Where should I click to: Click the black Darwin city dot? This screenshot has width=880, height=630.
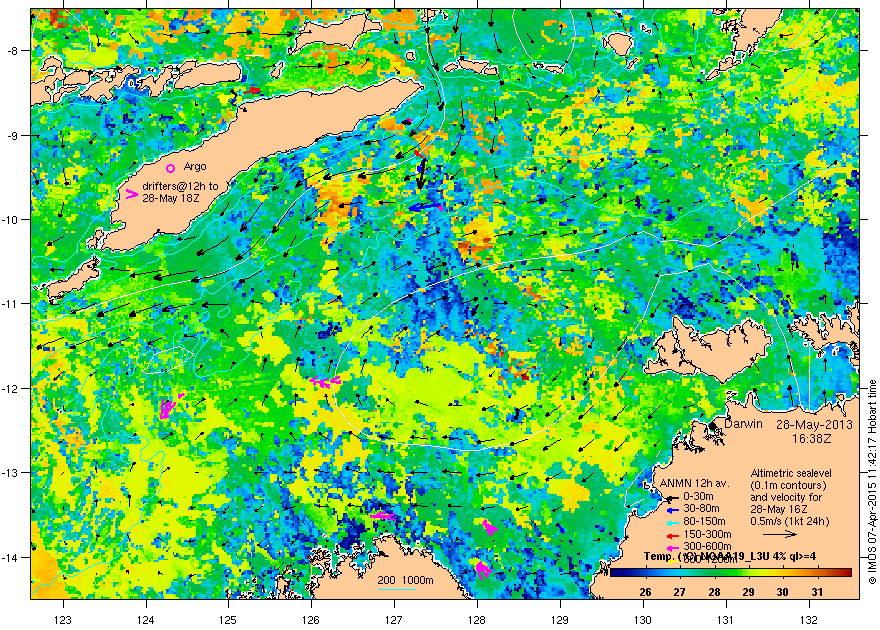click(x=712, y=426)
